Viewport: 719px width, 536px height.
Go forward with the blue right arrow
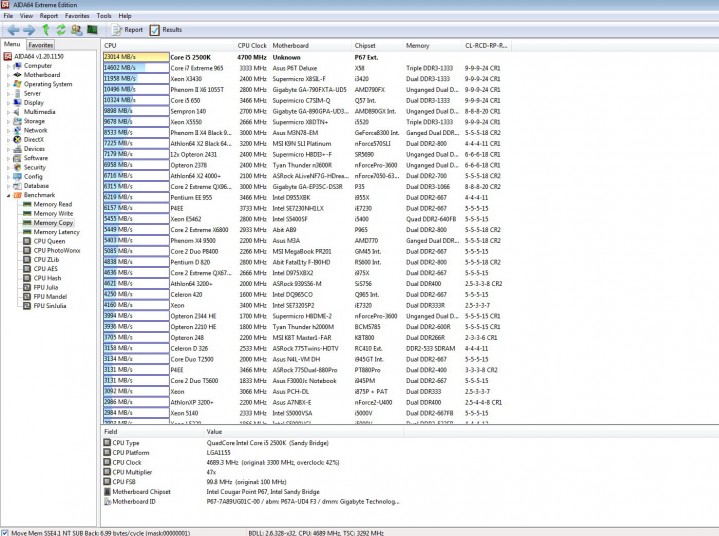tap(29, 30)
